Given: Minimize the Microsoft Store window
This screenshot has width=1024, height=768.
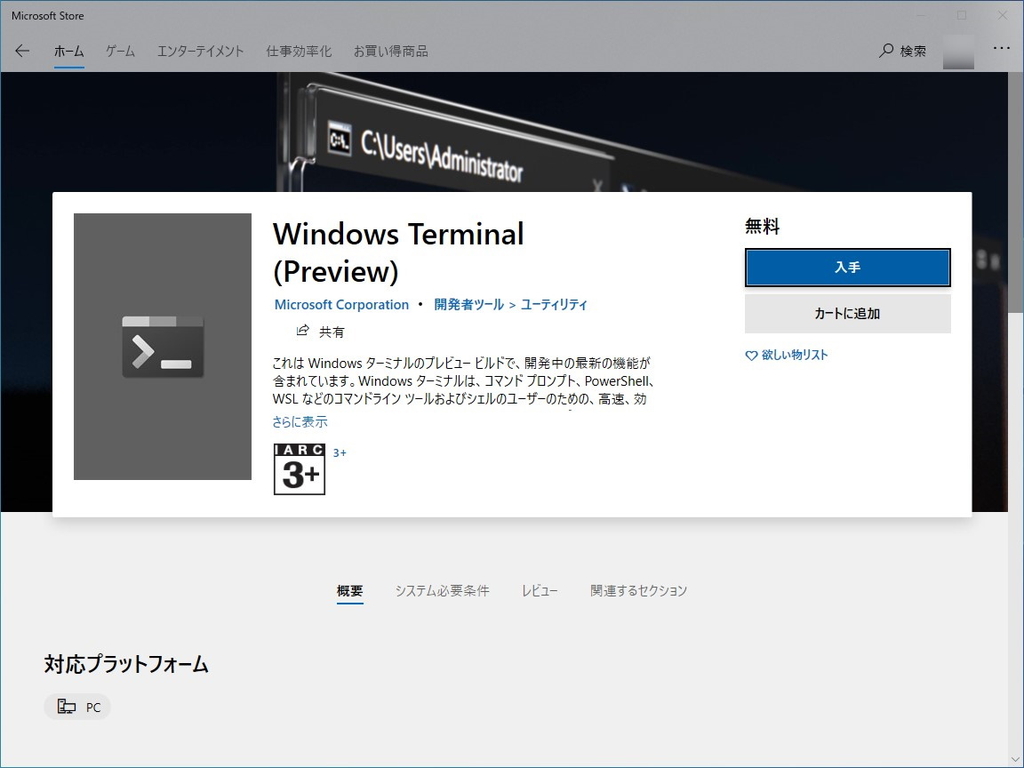Looking at the screenshot, I should pos(921,15).
